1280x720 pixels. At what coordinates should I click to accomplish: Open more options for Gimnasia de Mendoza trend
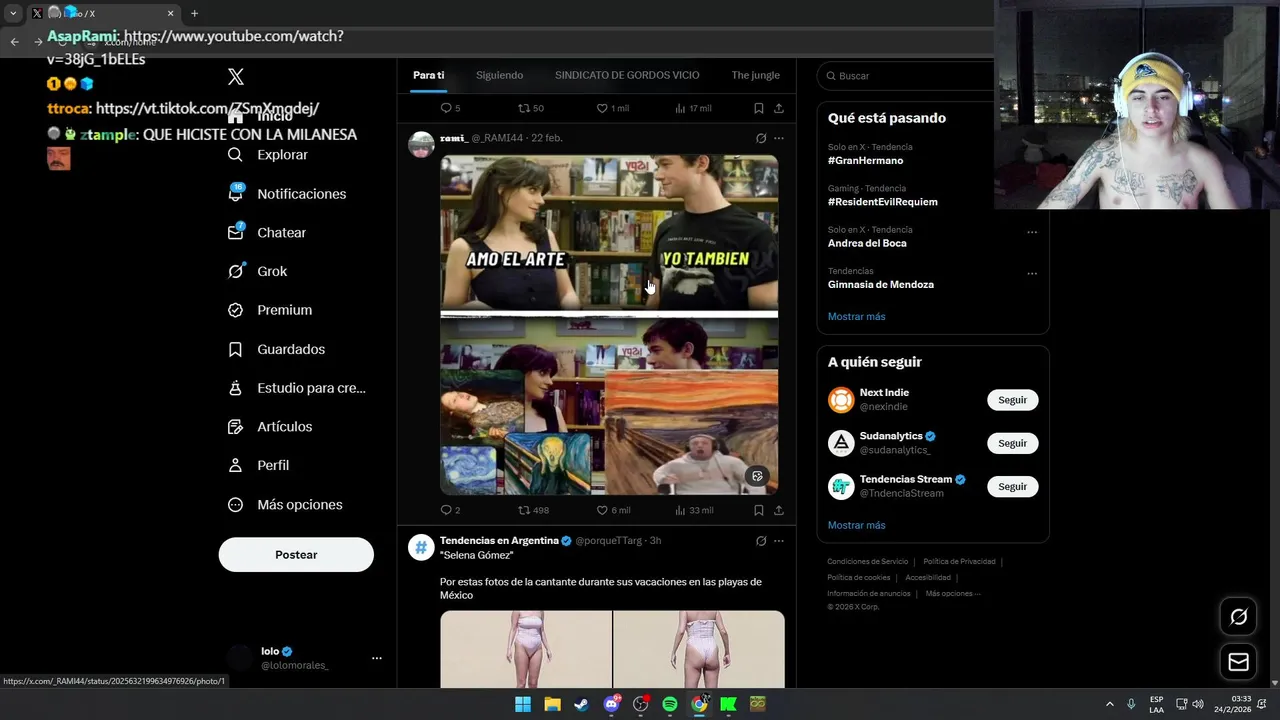[x=1032, y=273]
